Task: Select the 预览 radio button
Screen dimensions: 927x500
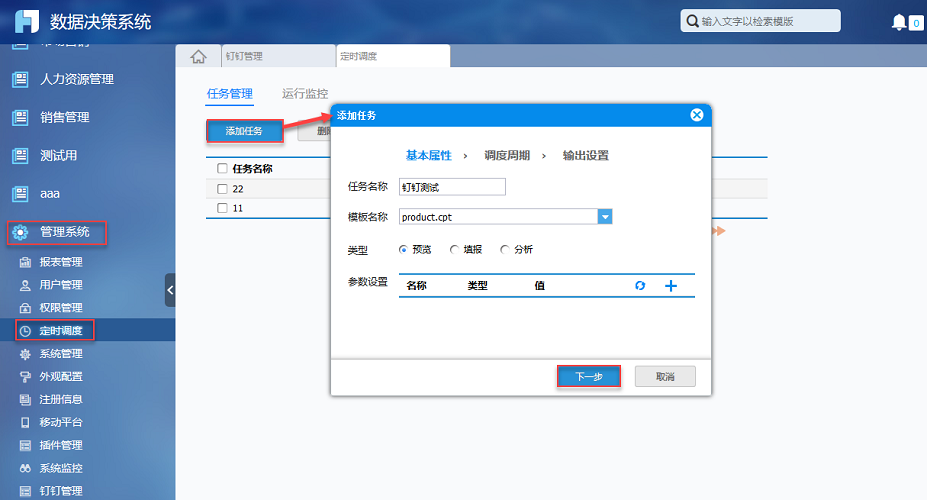Action: [x=403, y=249]
